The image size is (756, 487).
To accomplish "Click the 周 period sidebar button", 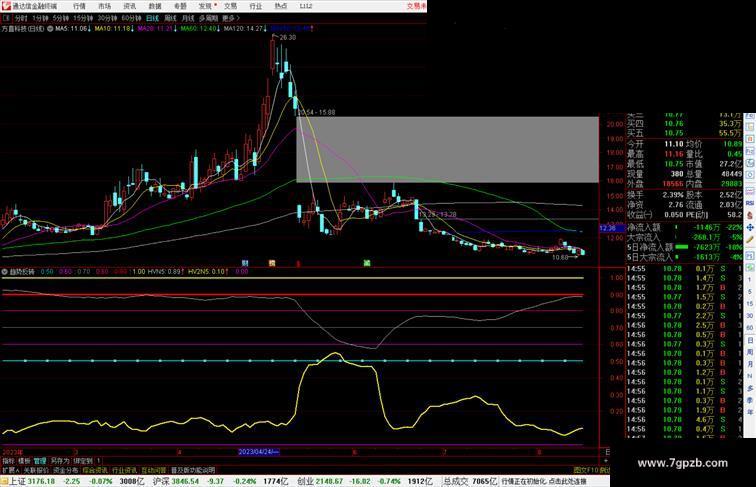I will 750,352.
